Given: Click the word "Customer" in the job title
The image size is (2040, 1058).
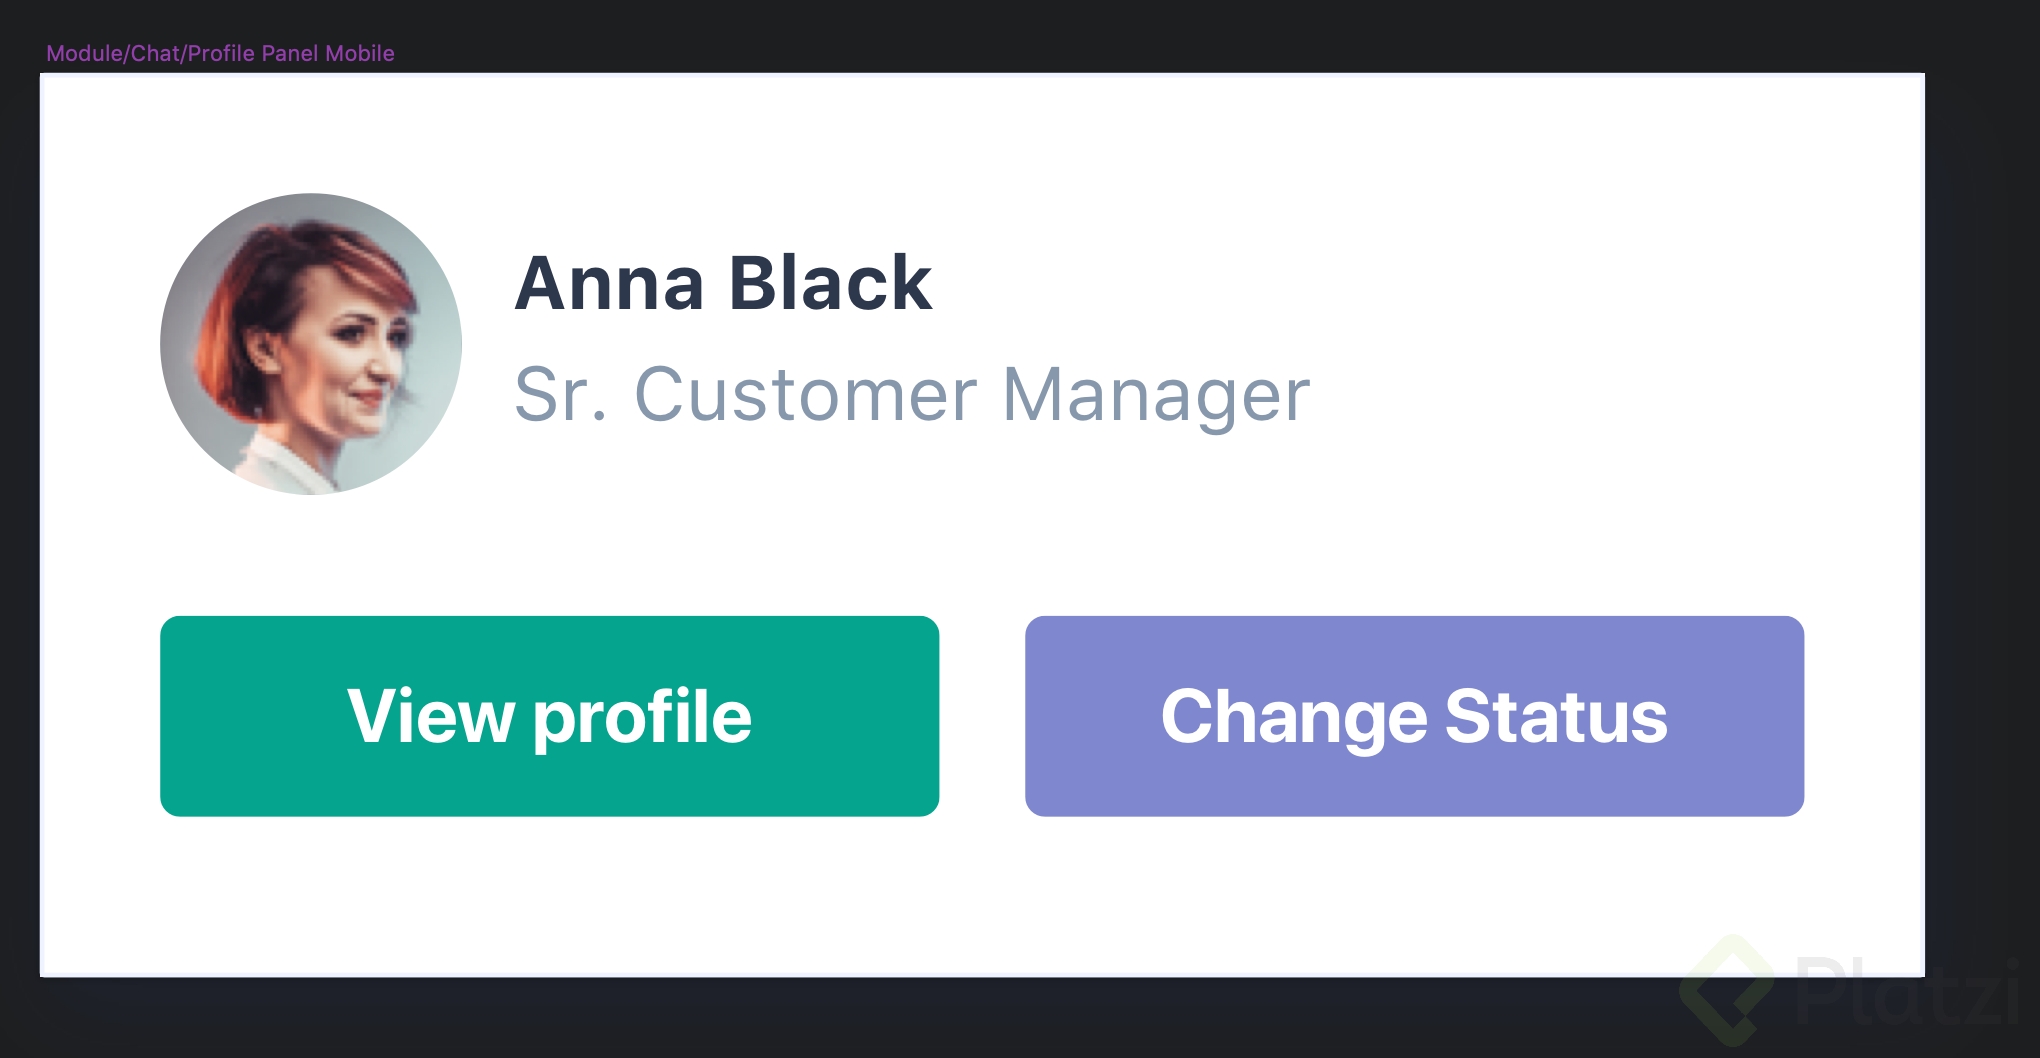Looking at the screenshot, I should [805, 394].
